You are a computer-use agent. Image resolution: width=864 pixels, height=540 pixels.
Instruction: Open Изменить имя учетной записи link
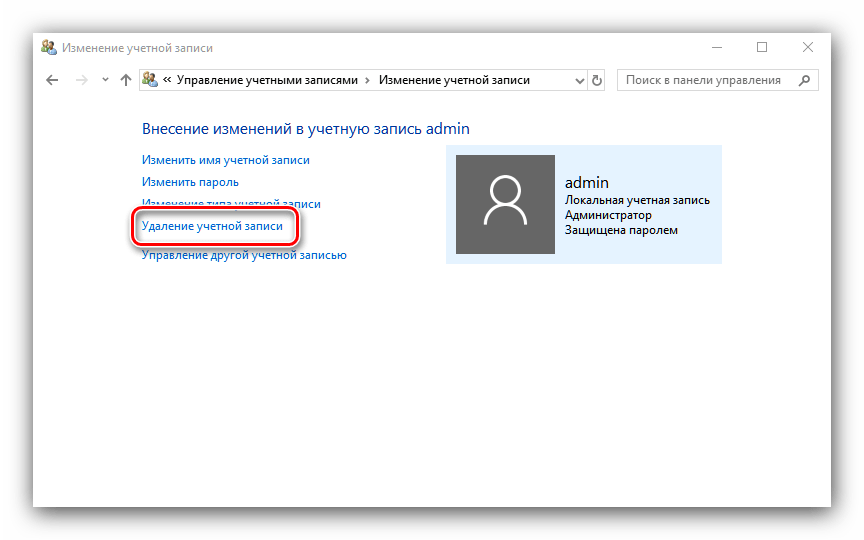[225, 160]
